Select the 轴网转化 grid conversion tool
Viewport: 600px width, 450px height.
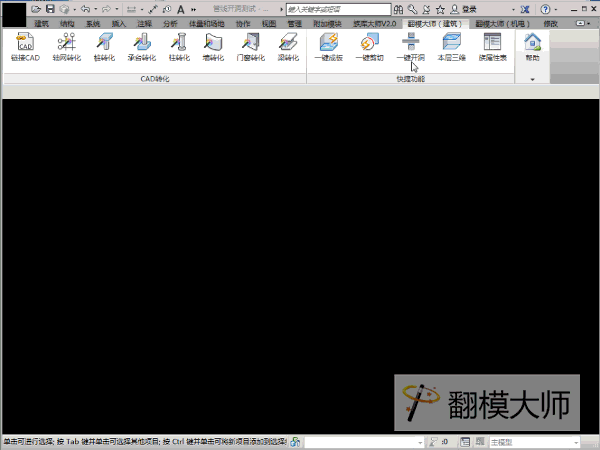(66, 46)
